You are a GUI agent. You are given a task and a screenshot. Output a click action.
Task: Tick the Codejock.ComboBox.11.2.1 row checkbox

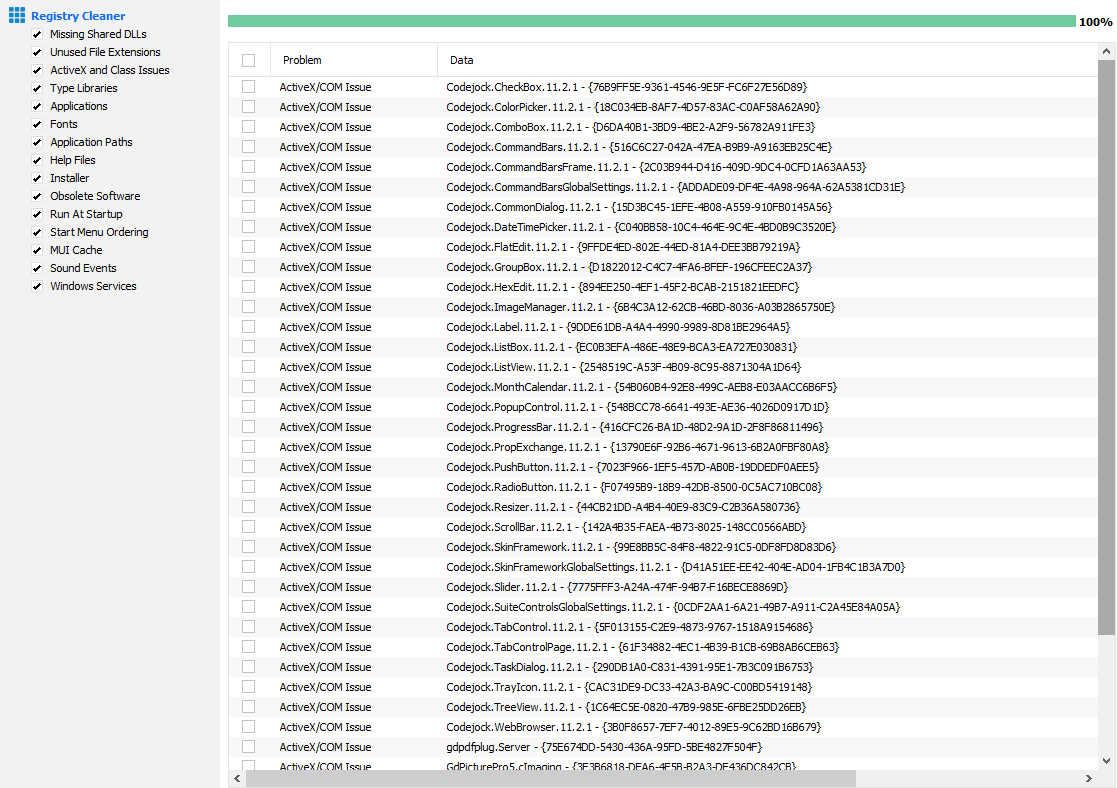pyautogui.click(x=249, y=127)
